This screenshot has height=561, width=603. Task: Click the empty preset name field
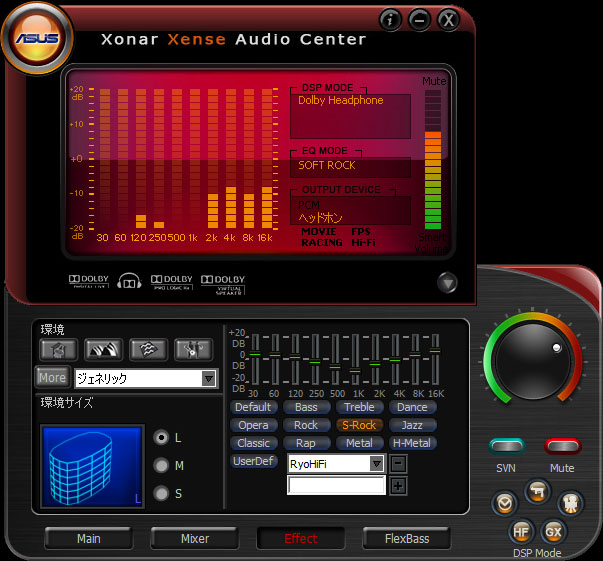tap(336, 485)
